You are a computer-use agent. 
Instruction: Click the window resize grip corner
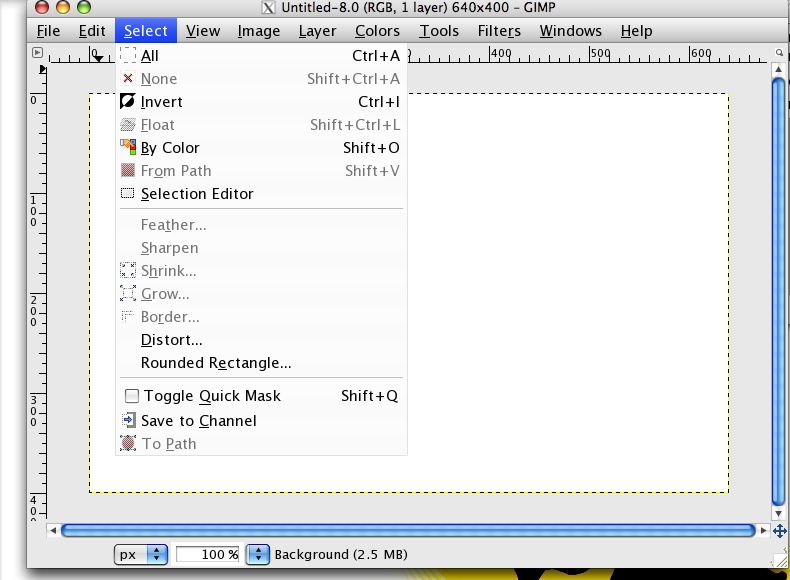coord(780,560)
